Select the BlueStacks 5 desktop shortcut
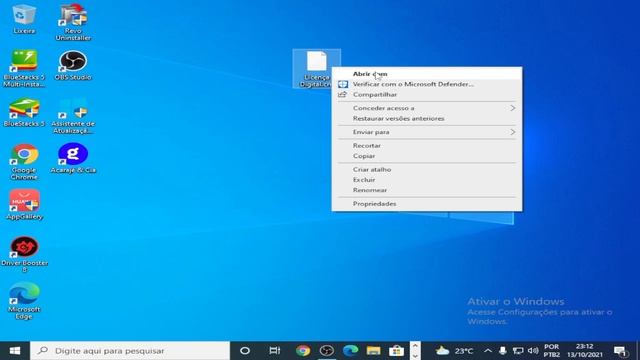 (24, 112)
